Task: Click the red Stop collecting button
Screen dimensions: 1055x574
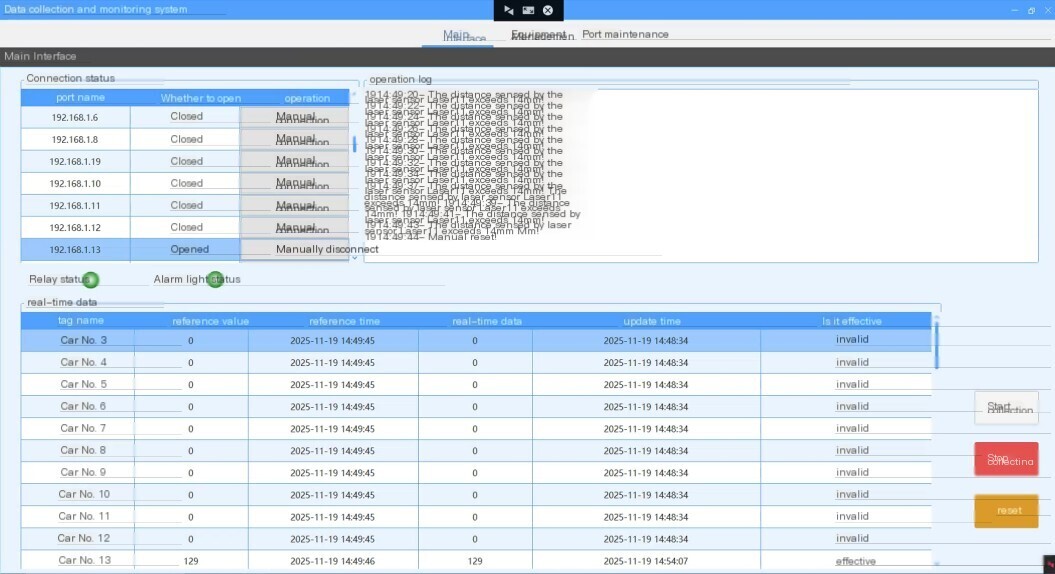Action: click(1007, 459)
